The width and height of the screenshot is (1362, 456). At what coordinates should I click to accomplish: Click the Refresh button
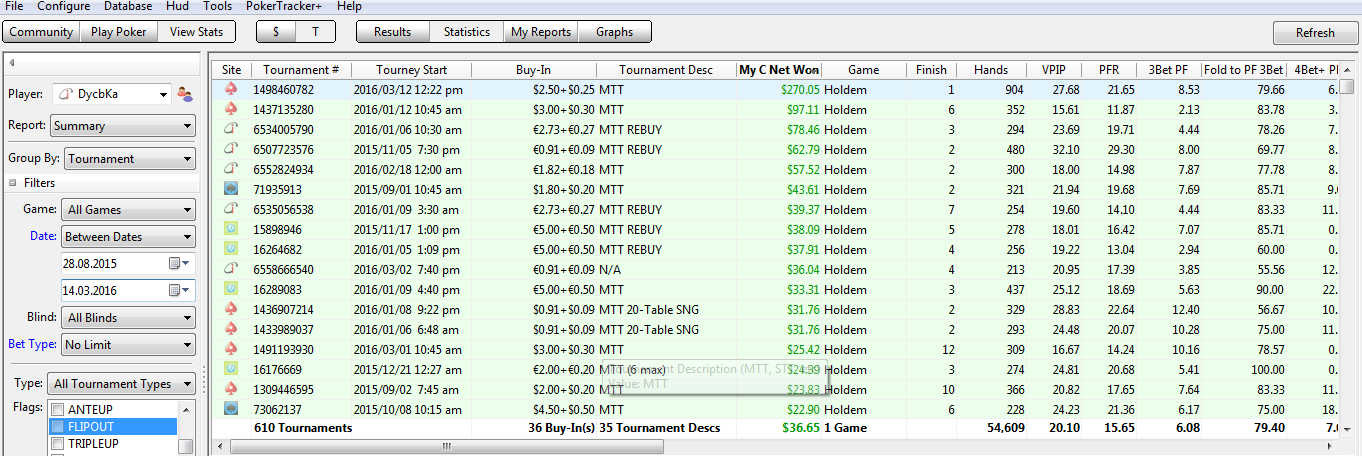tap(1315, 33)
